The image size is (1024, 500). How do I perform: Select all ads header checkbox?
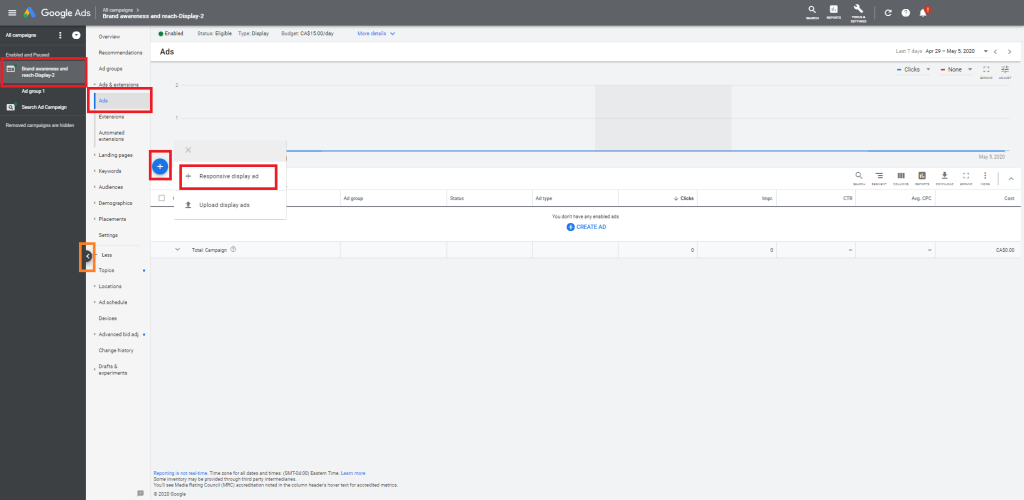coord(162,198)
